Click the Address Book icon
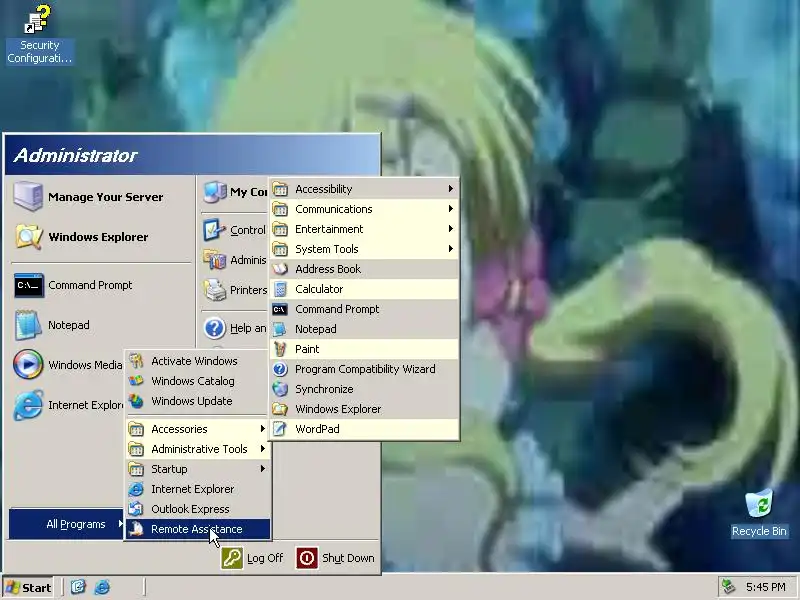 pyautogui.click(x=280, y=269)
